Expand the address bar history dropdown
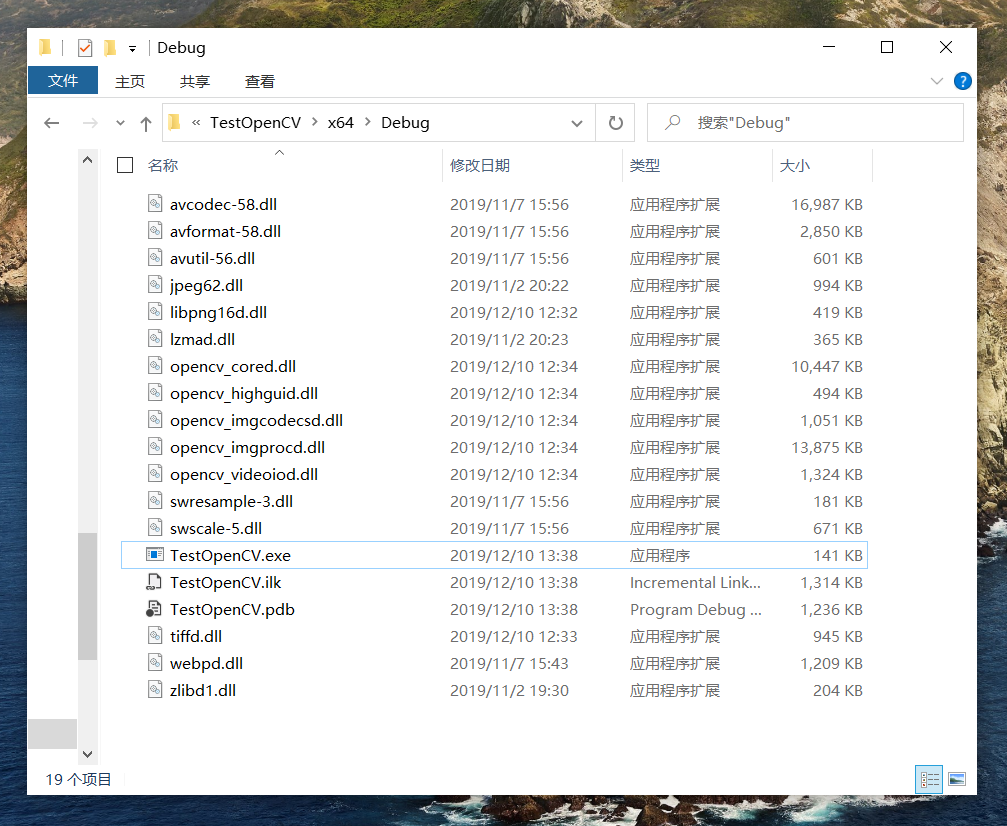The width and height of the screenshot is (1007, 826). pos(577,122)
